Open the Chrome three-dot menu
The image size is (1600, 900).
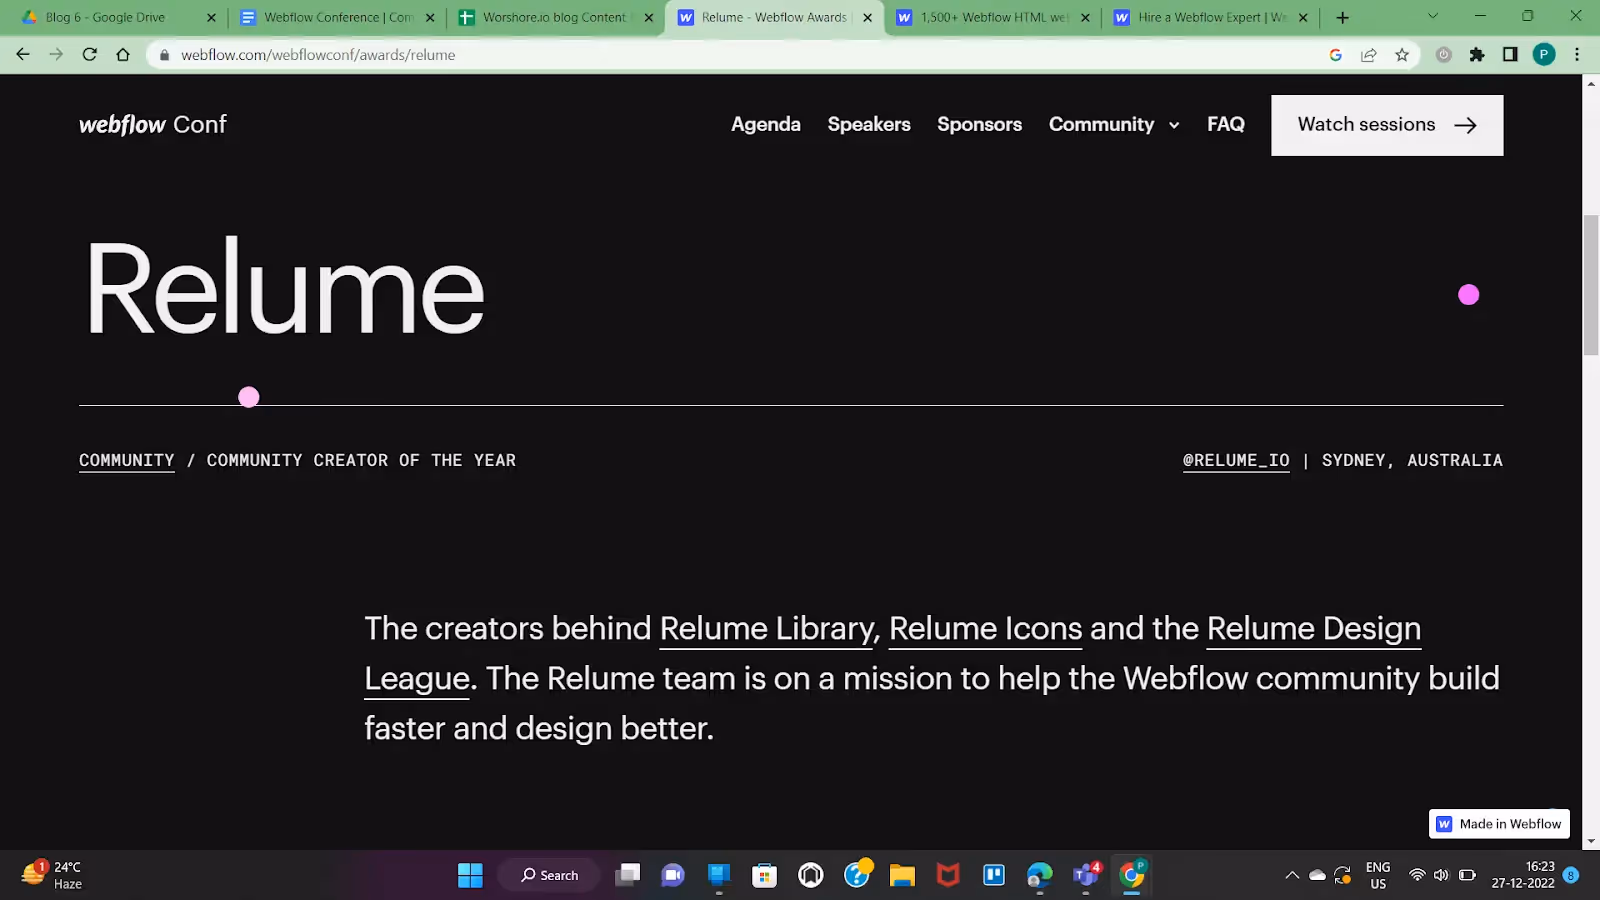tap(1577, 55)
